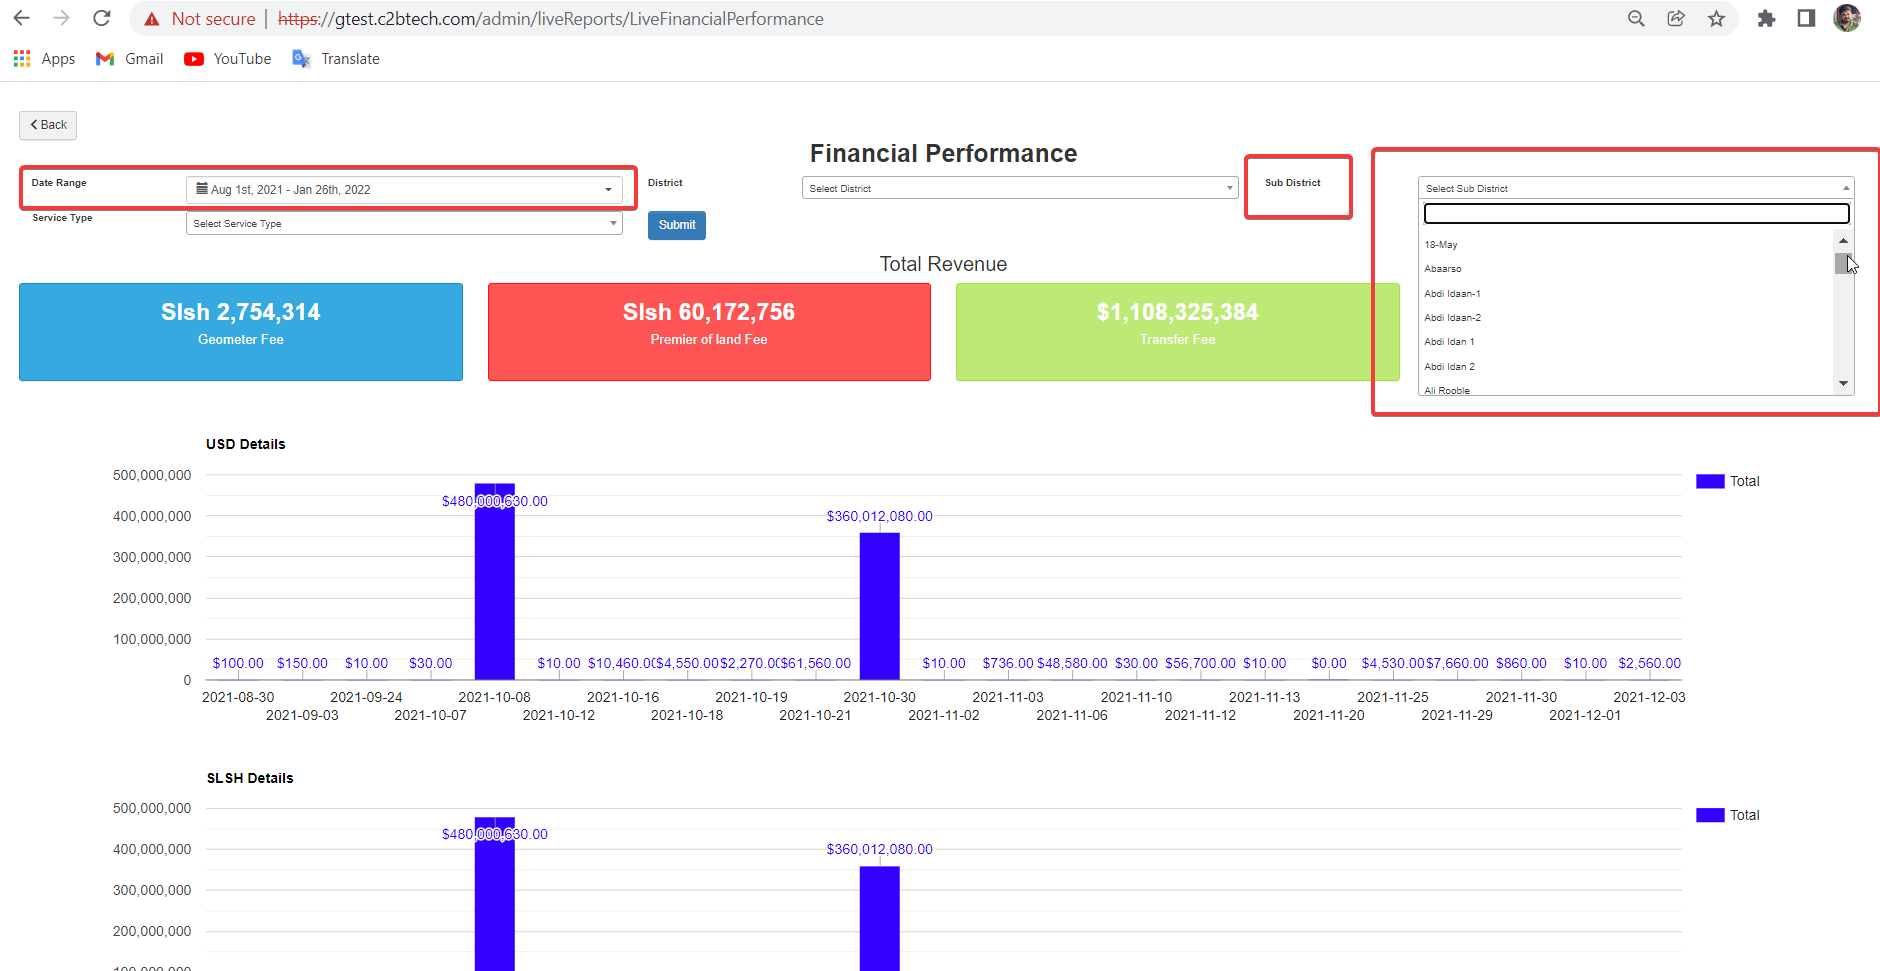Click the USD Details heading
The width and height of the screenshot is (1880, 971).
click(x=246, y=444)
